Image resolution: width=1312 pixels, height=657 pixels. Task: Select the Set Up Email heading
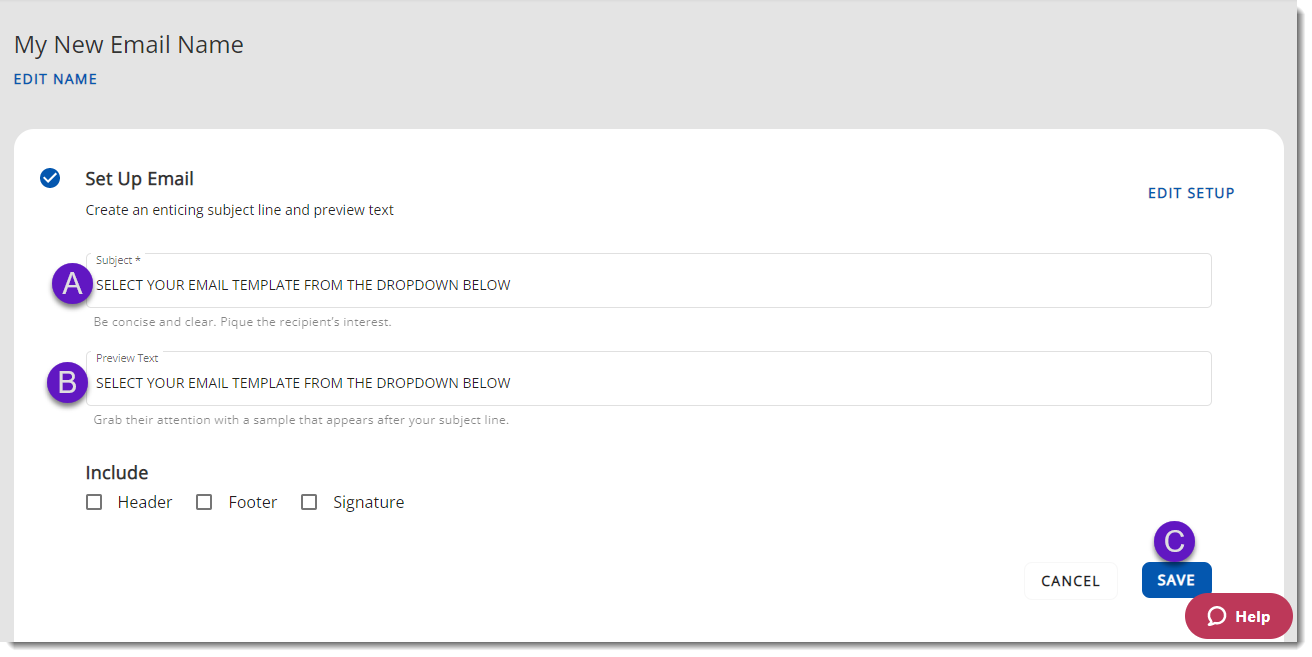pos(139,179)
